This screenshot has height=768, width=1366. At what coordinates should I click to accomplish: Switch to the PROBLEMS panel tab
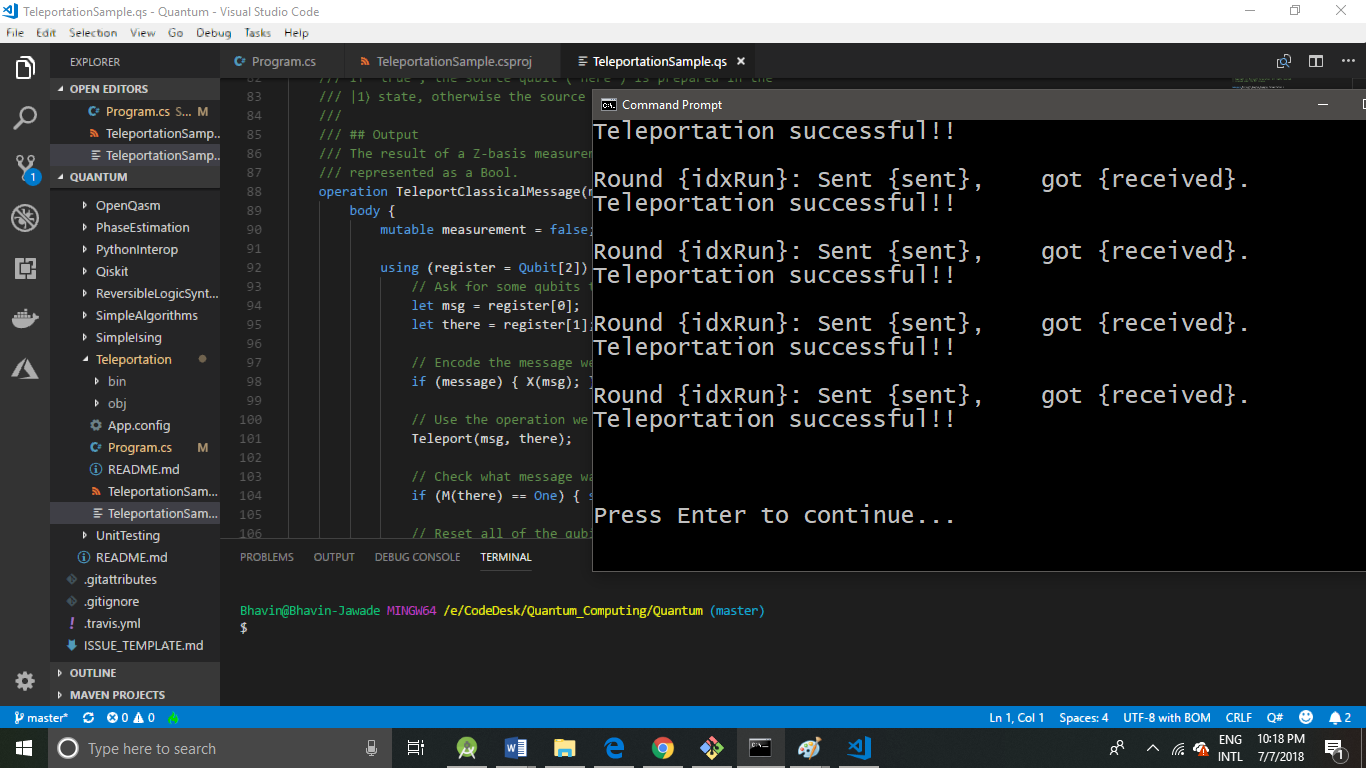click(x=267, y=557)
